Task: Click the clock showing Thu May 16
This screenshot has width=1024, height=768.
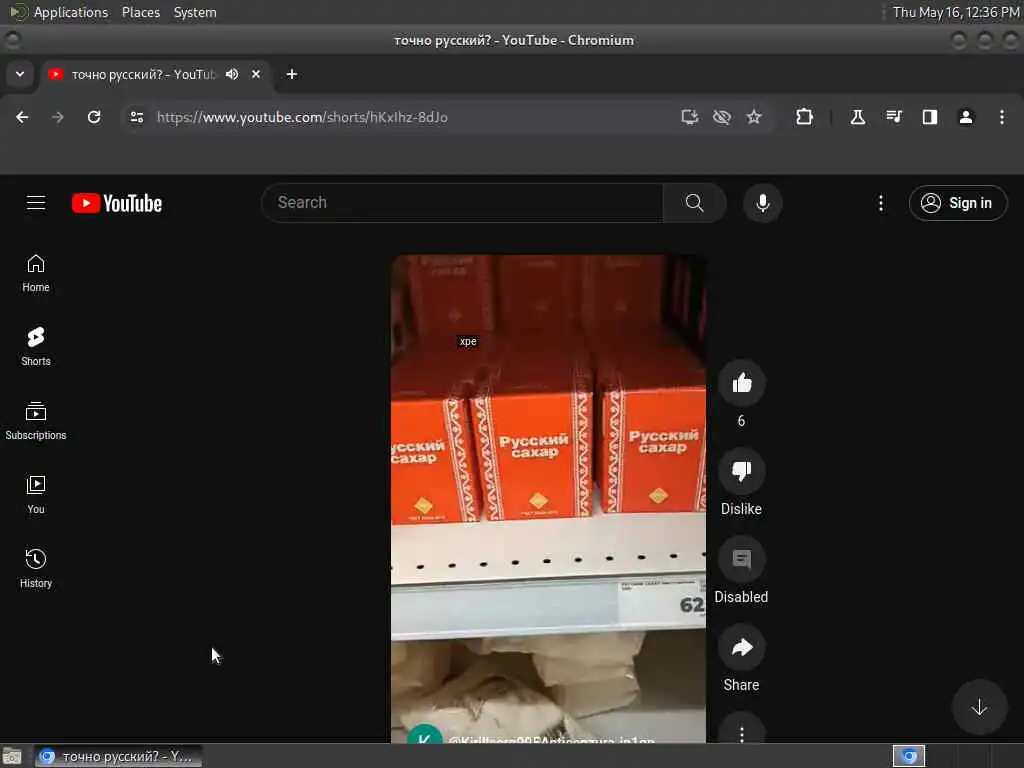Action: [x=956, y=12]
